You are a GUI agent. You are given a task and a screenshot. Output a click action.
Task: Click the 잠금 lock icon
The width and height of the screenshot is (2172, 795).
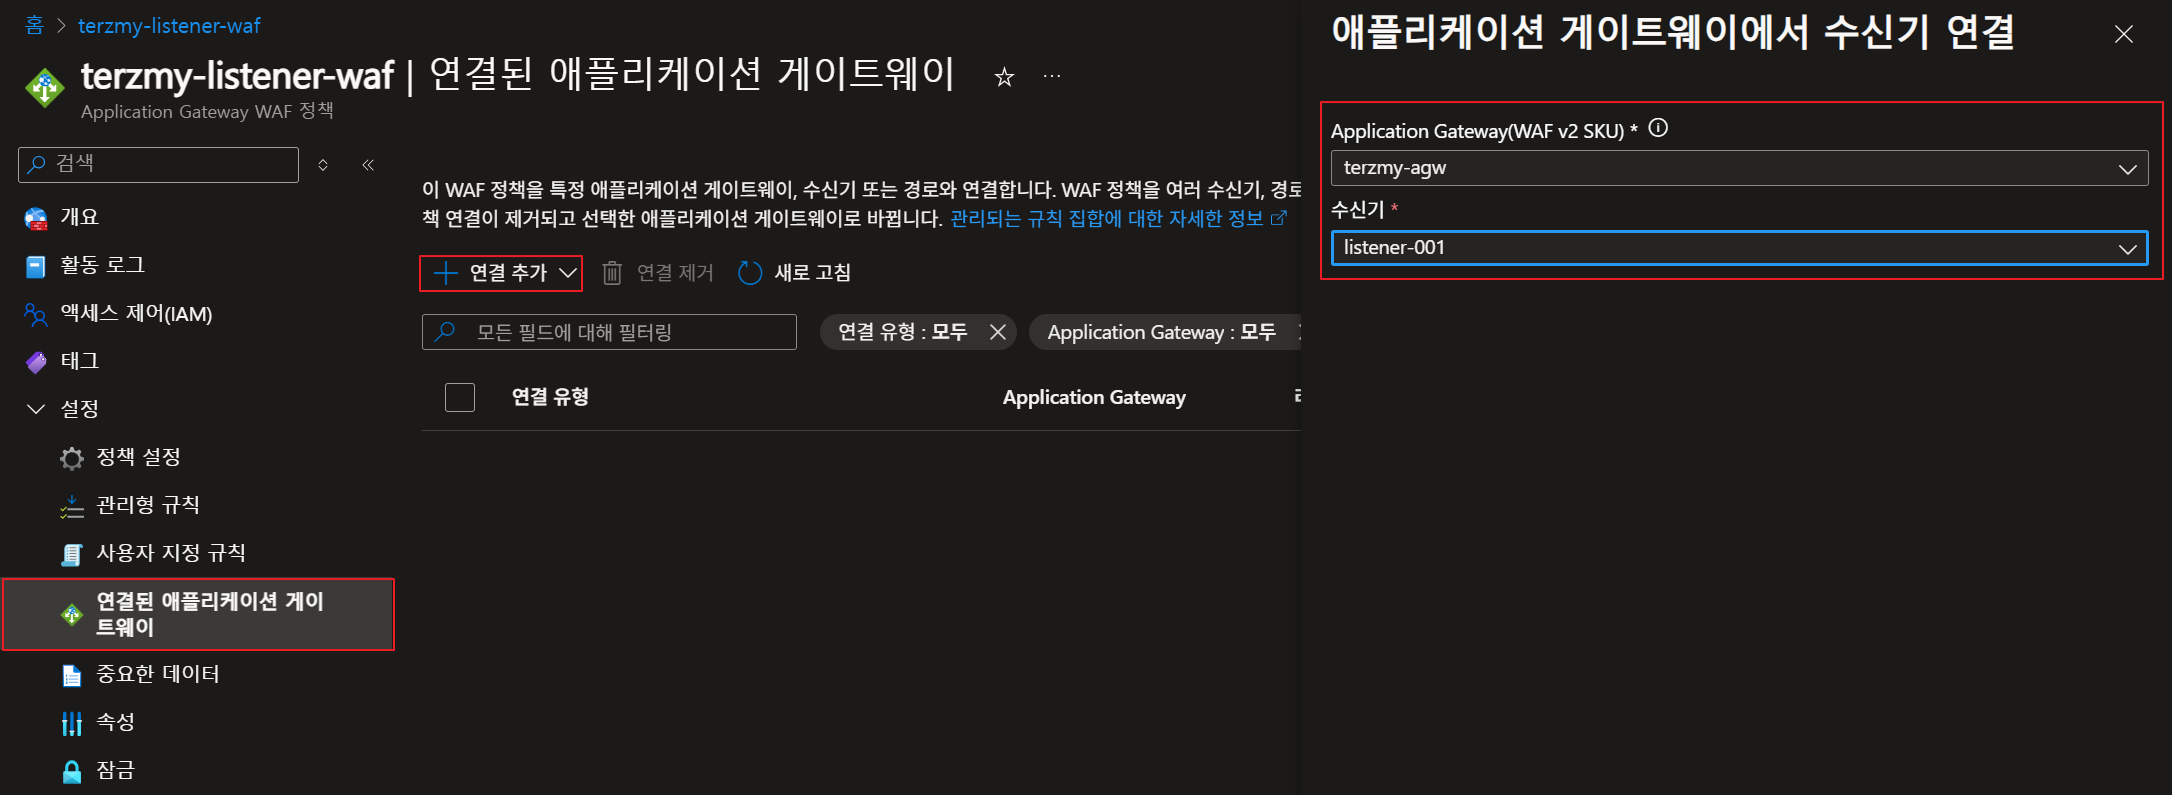click(72, 771)
